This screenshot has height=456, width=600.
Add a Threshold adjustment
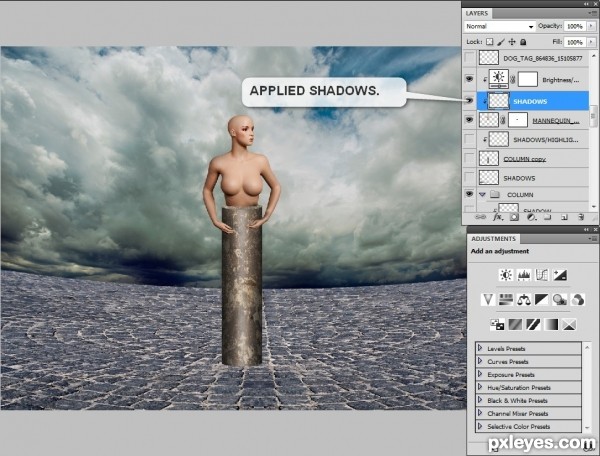tap(533, 324)
